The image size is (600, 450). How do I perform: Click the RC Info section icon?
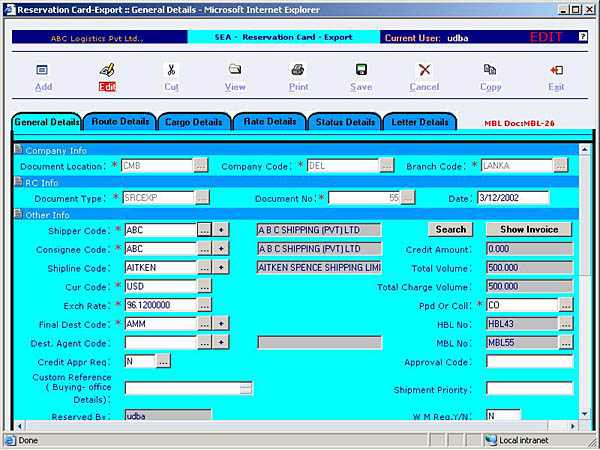[x=18, y=182]
